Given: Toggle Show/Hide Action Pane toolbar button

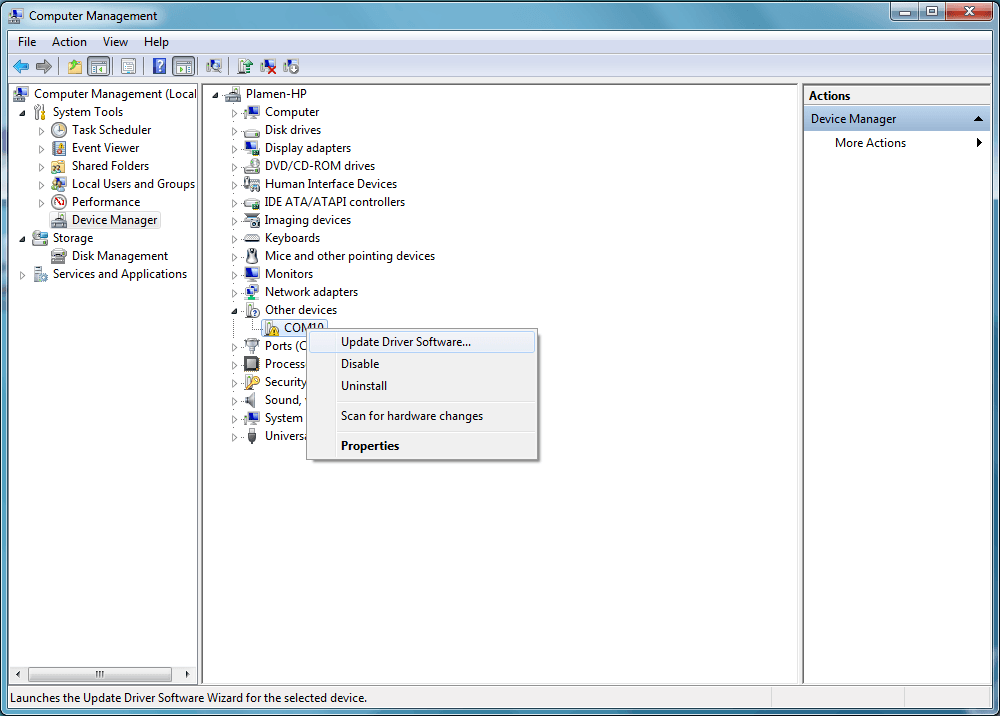Looking at the screenshot, I should pyautogui.click(x=183, y=67).
